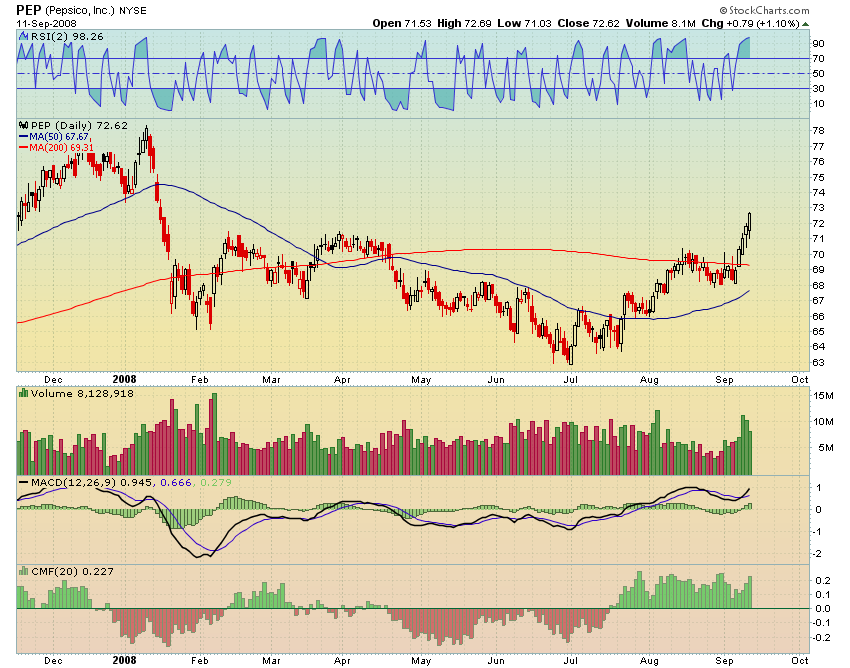Image resolution: width=850 pixels, height=668 pixels.
Task: Click the "MACD(12,26,9) 0.945" indicator label
Action: pos(92,482)
